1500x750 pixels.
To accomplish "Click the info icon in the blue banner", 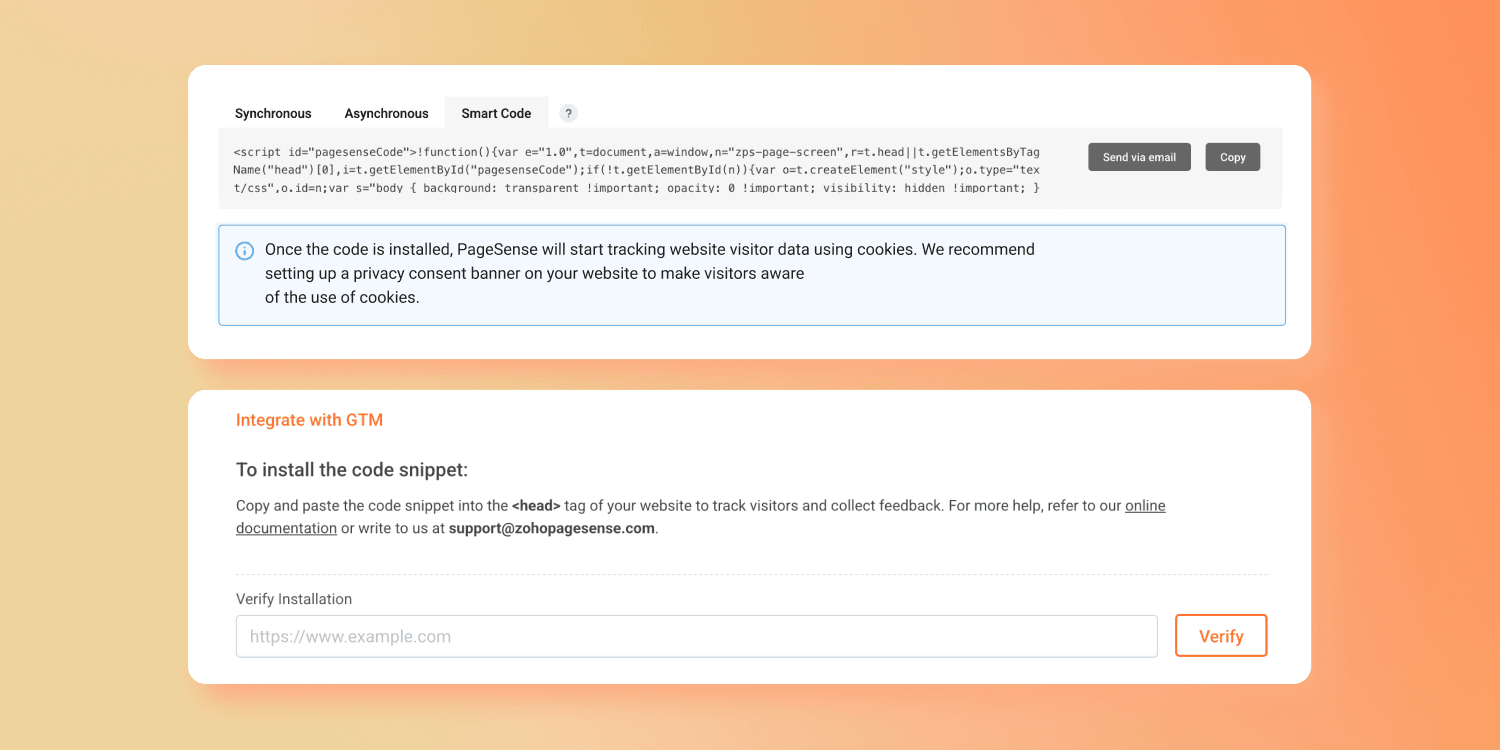I will 244,251.
